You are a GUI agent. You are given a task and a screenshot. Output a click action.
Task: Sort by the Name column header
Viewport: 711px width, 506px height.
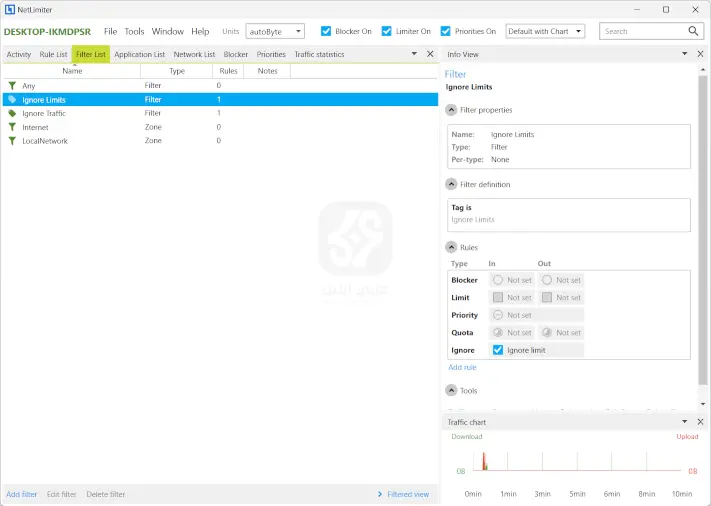click(x=72, y=71)
